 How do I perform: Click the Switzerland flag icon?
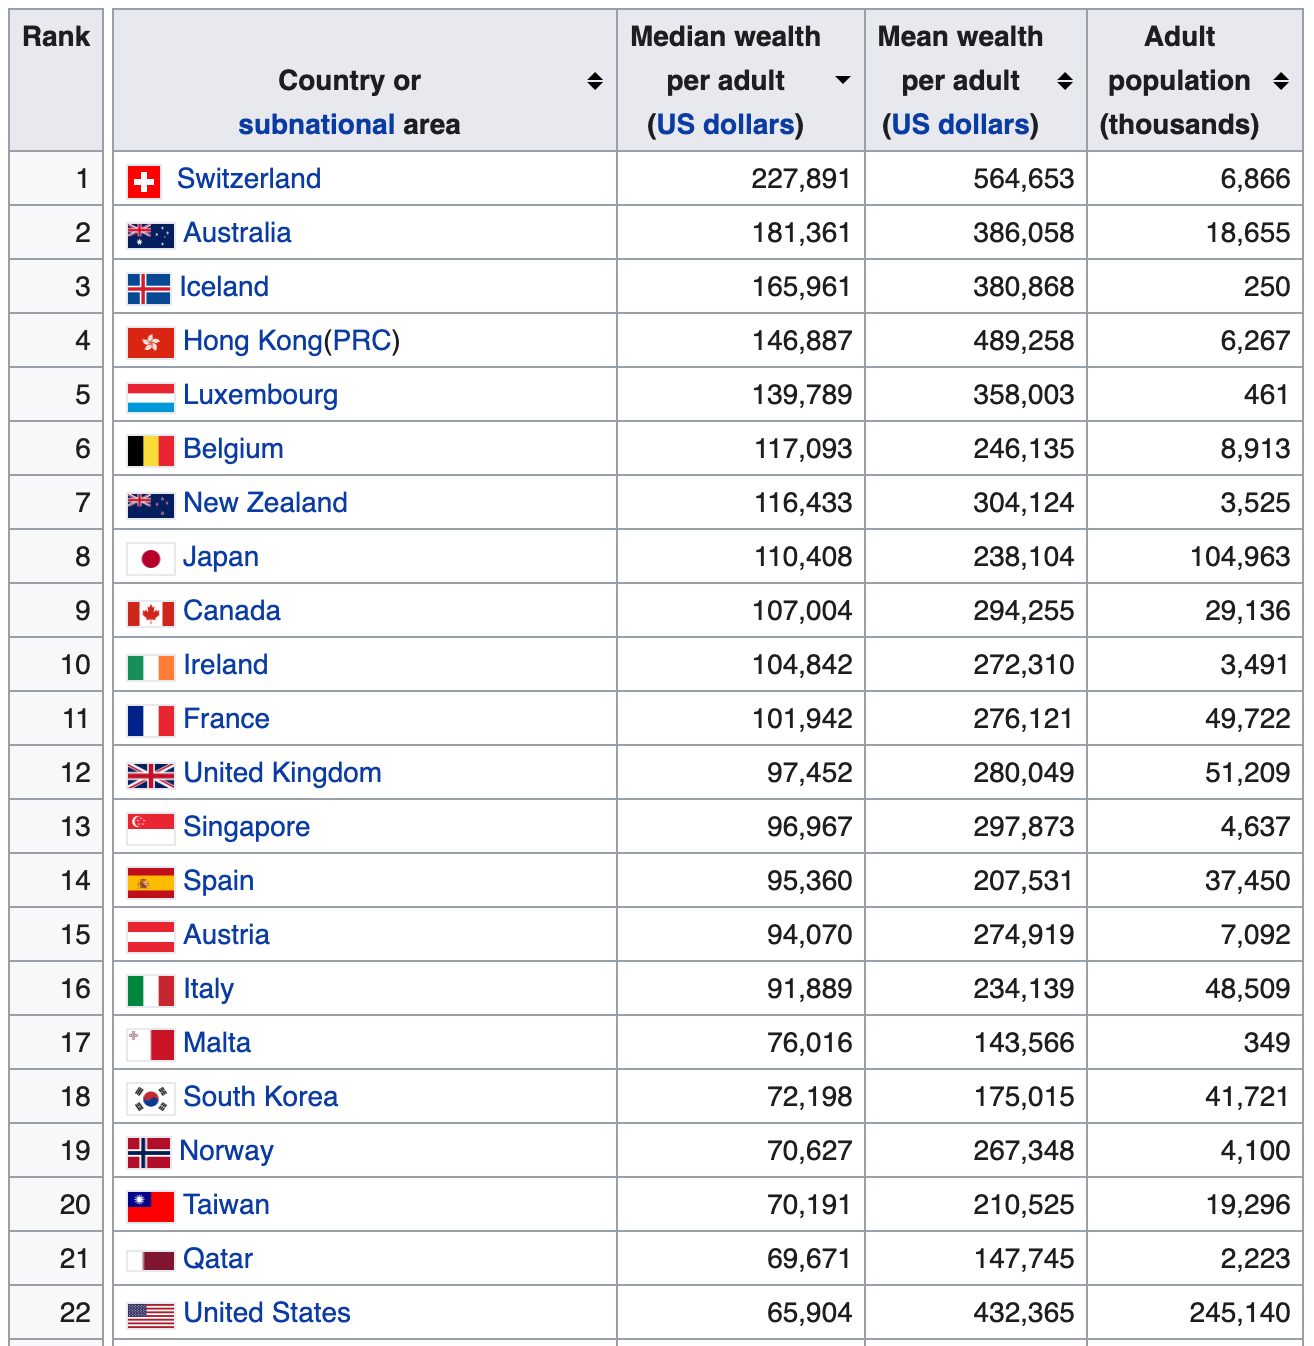coord(144,181)
